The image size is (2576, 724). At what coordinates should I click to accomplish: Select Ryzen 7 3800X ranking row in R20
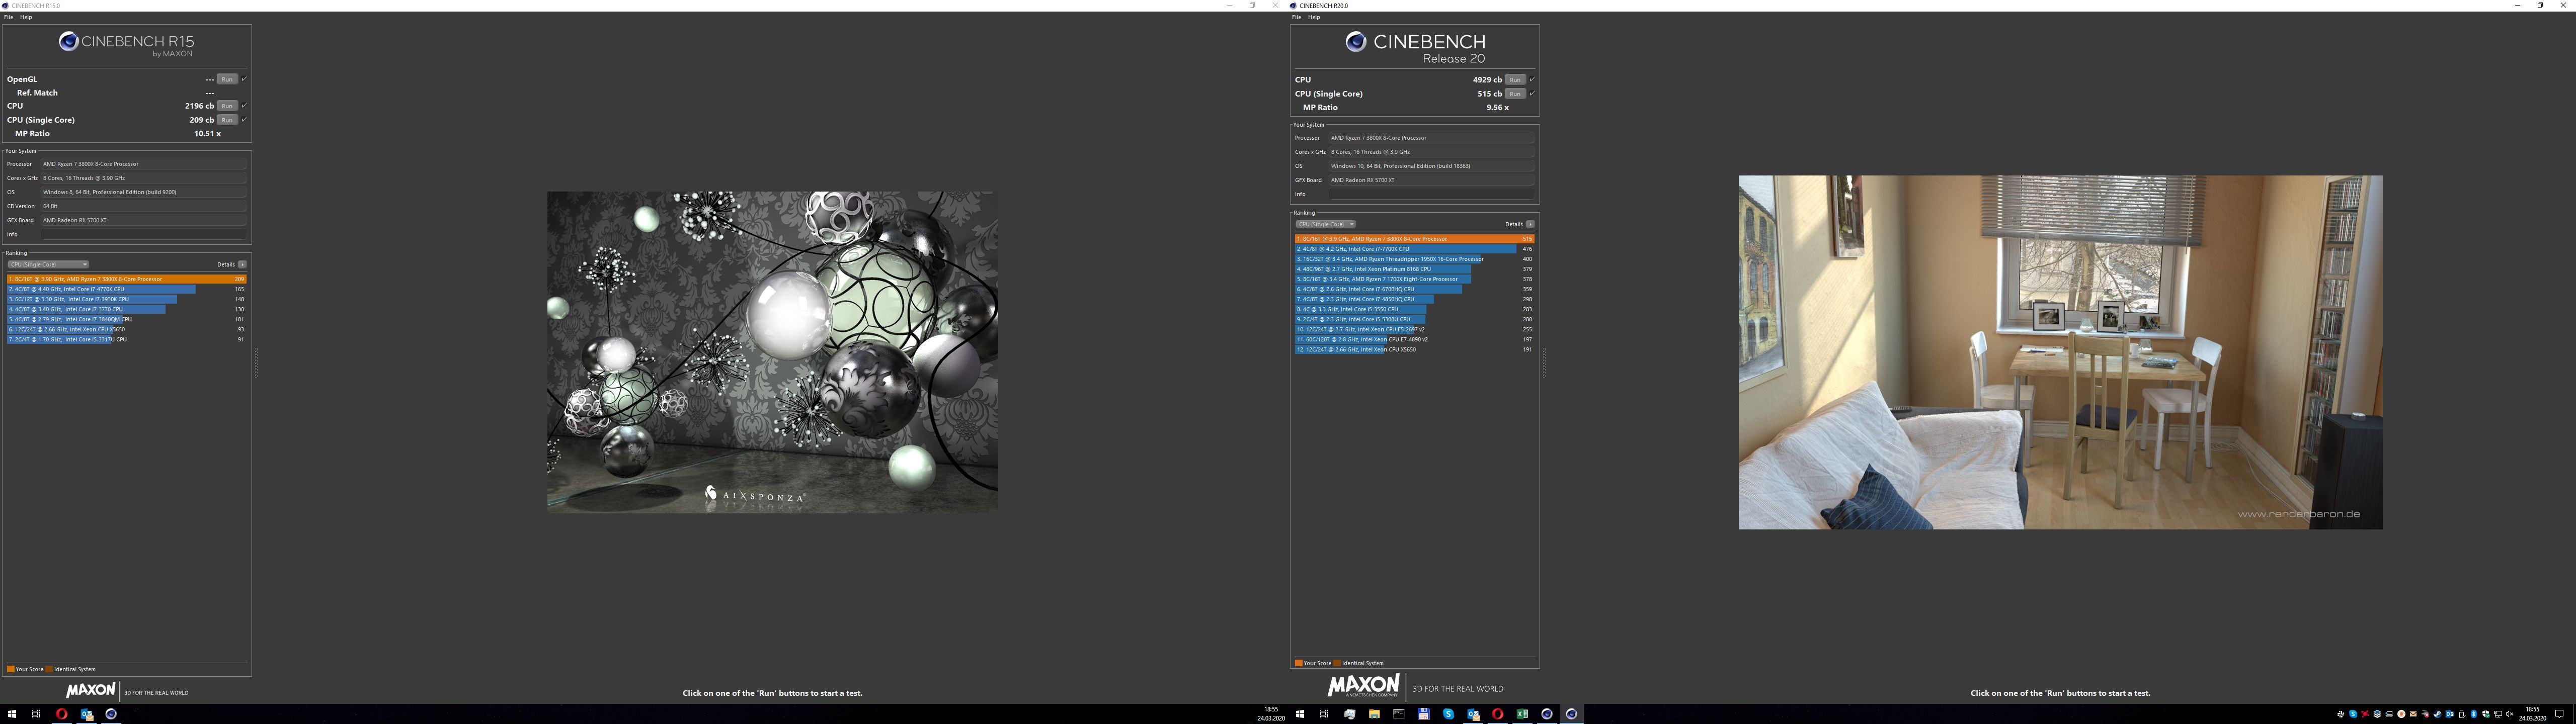1414,239
